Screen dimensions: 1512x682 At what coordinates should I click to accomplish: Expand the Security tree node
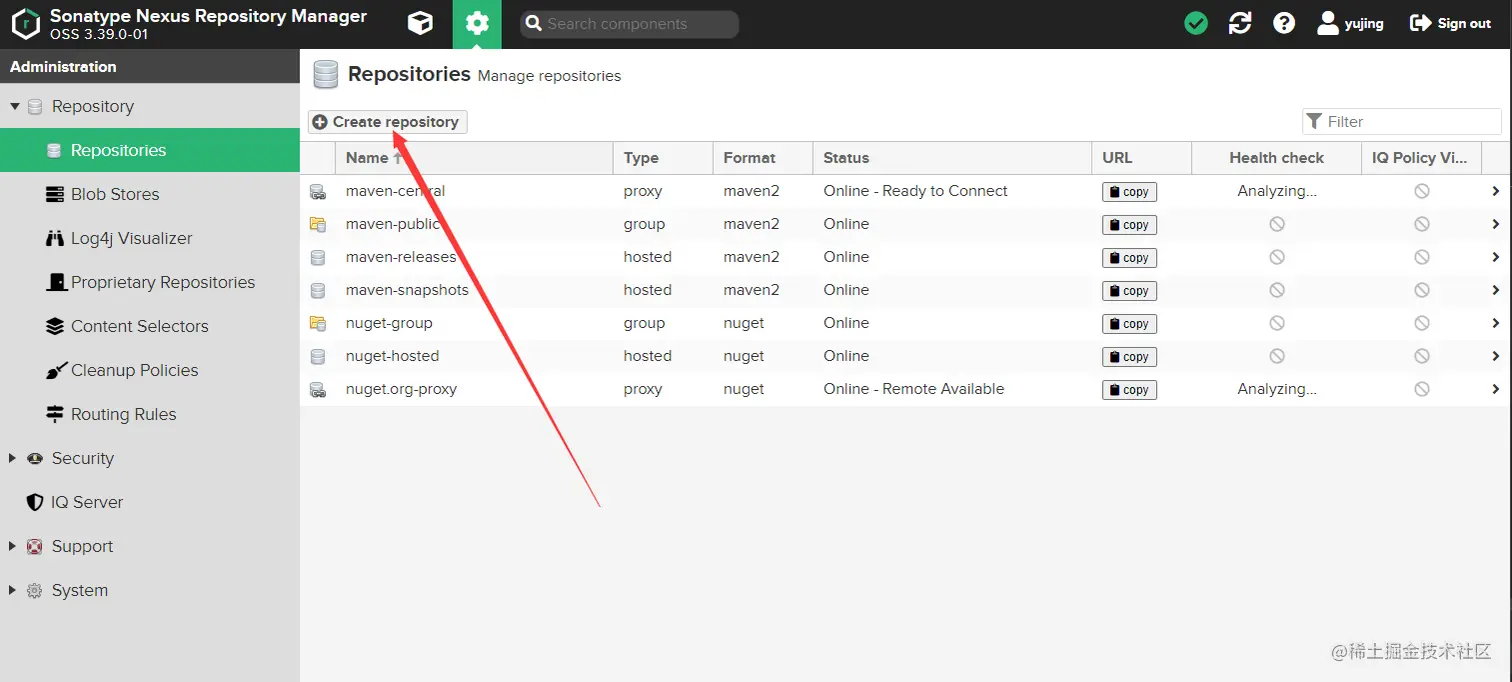pyautogui.click(x=13, y=458)
